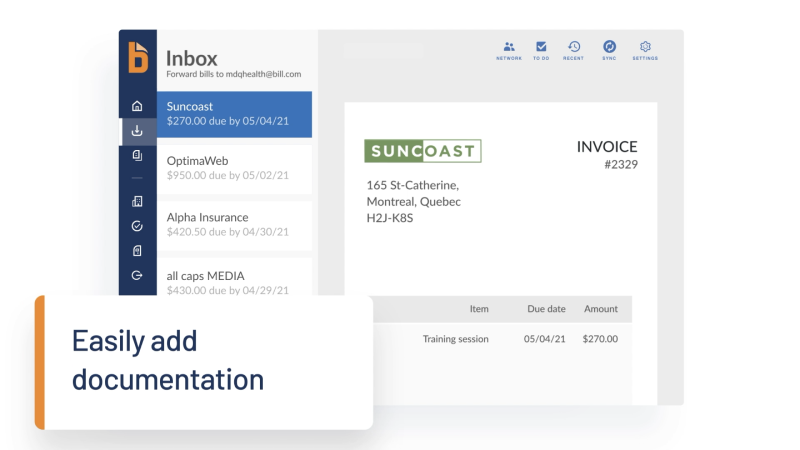Screen dimensions: 800x450
Task: Select the Inbox download-tray sidebar icon
Action: click(137, 131)
